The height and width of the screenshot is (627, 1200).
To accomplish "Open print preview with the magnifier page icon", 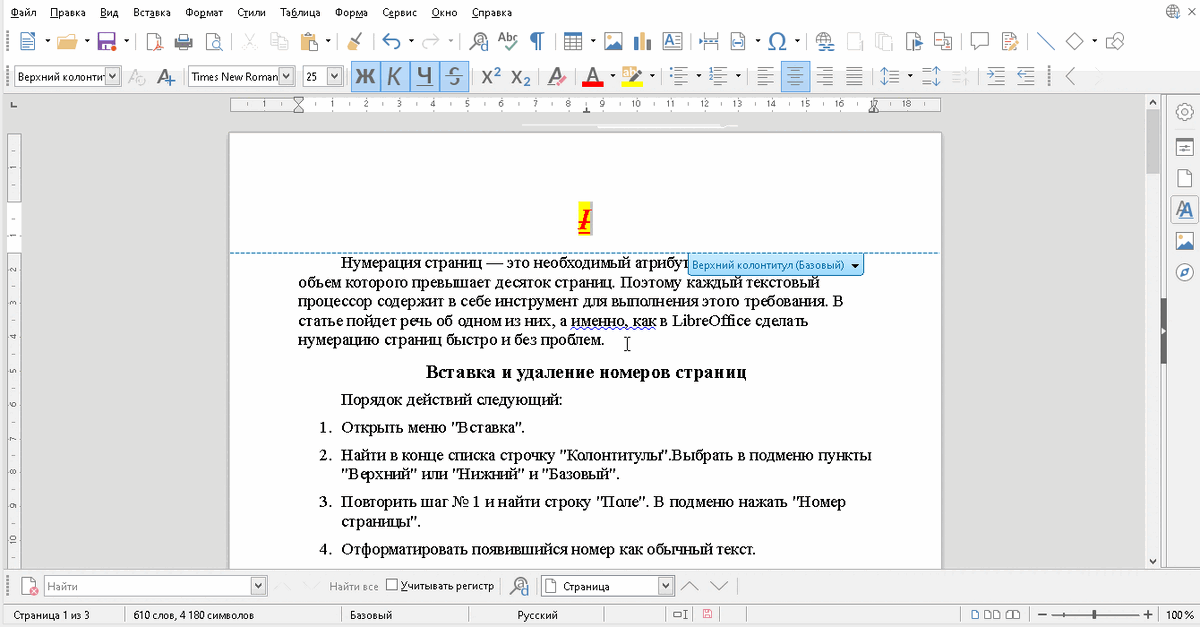I will pos(214,42).
